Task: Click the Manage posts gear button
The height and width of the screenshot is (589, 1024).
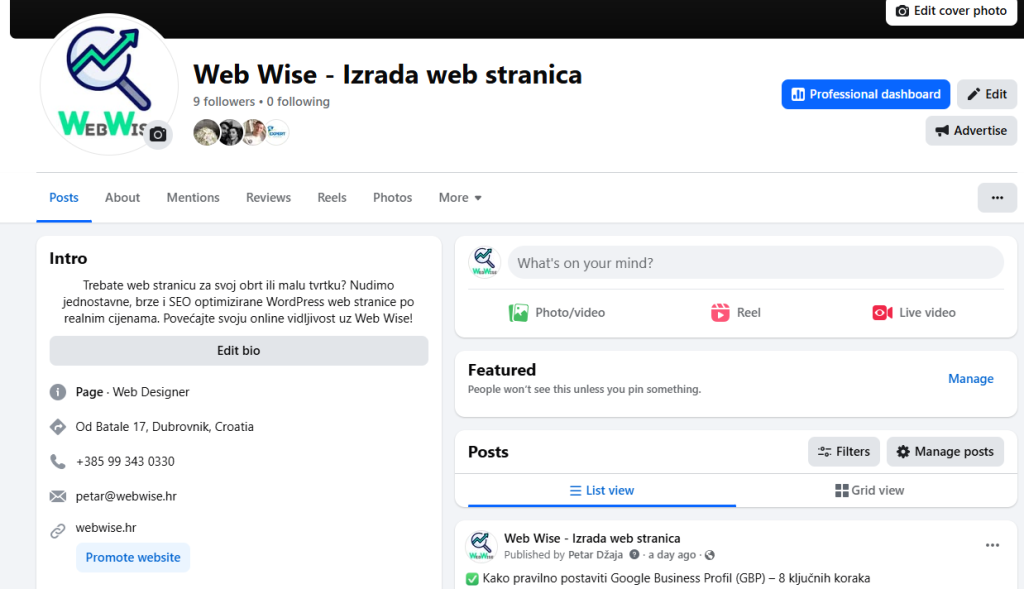Action: pos(945,452)
